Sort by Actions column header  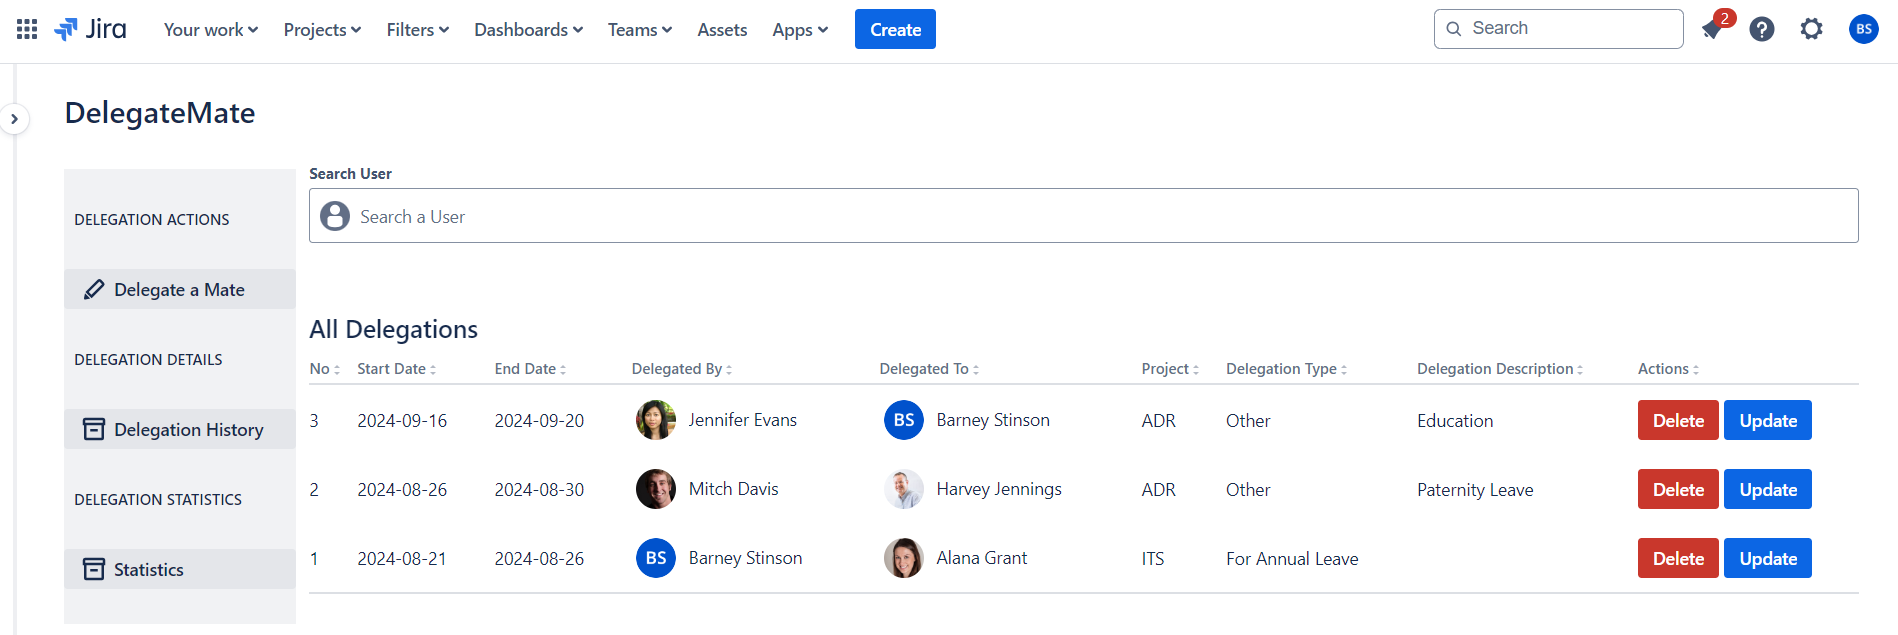point(1668,369)
